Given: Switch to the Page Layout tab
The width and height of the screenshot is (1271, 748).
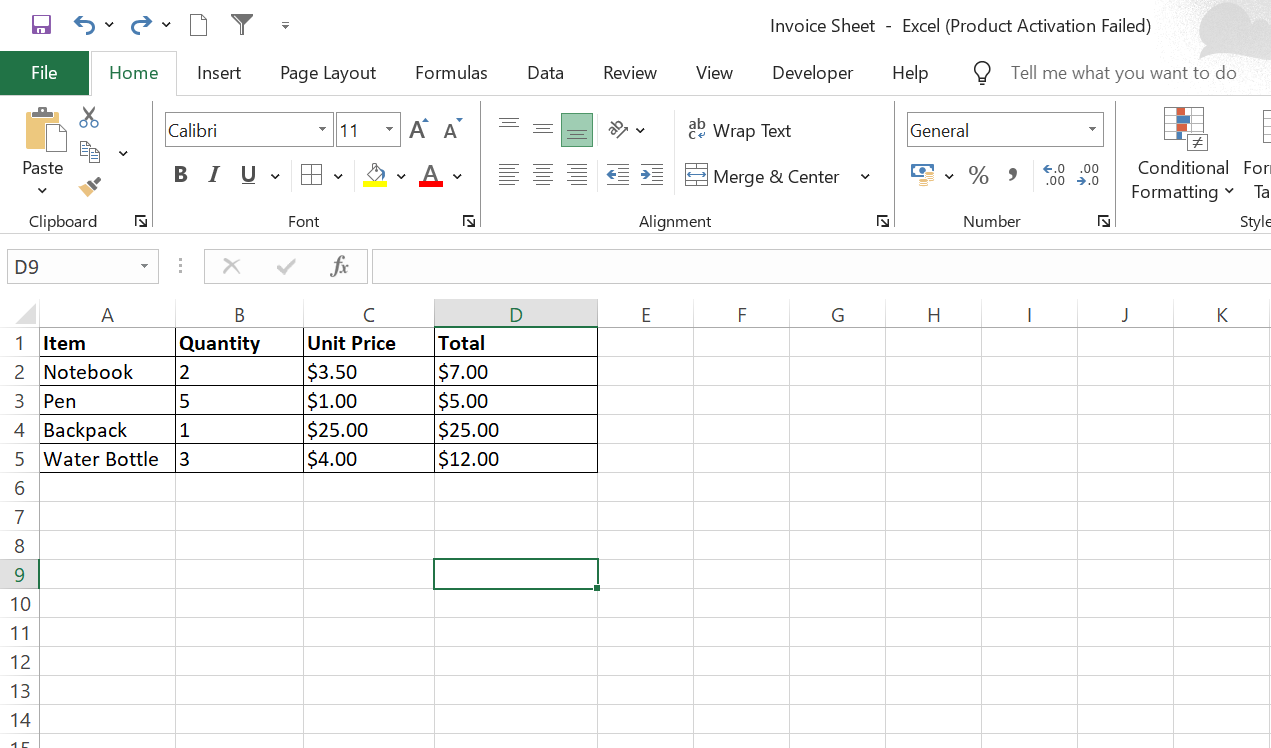Looking at the screenshot, I should [328, 73].
